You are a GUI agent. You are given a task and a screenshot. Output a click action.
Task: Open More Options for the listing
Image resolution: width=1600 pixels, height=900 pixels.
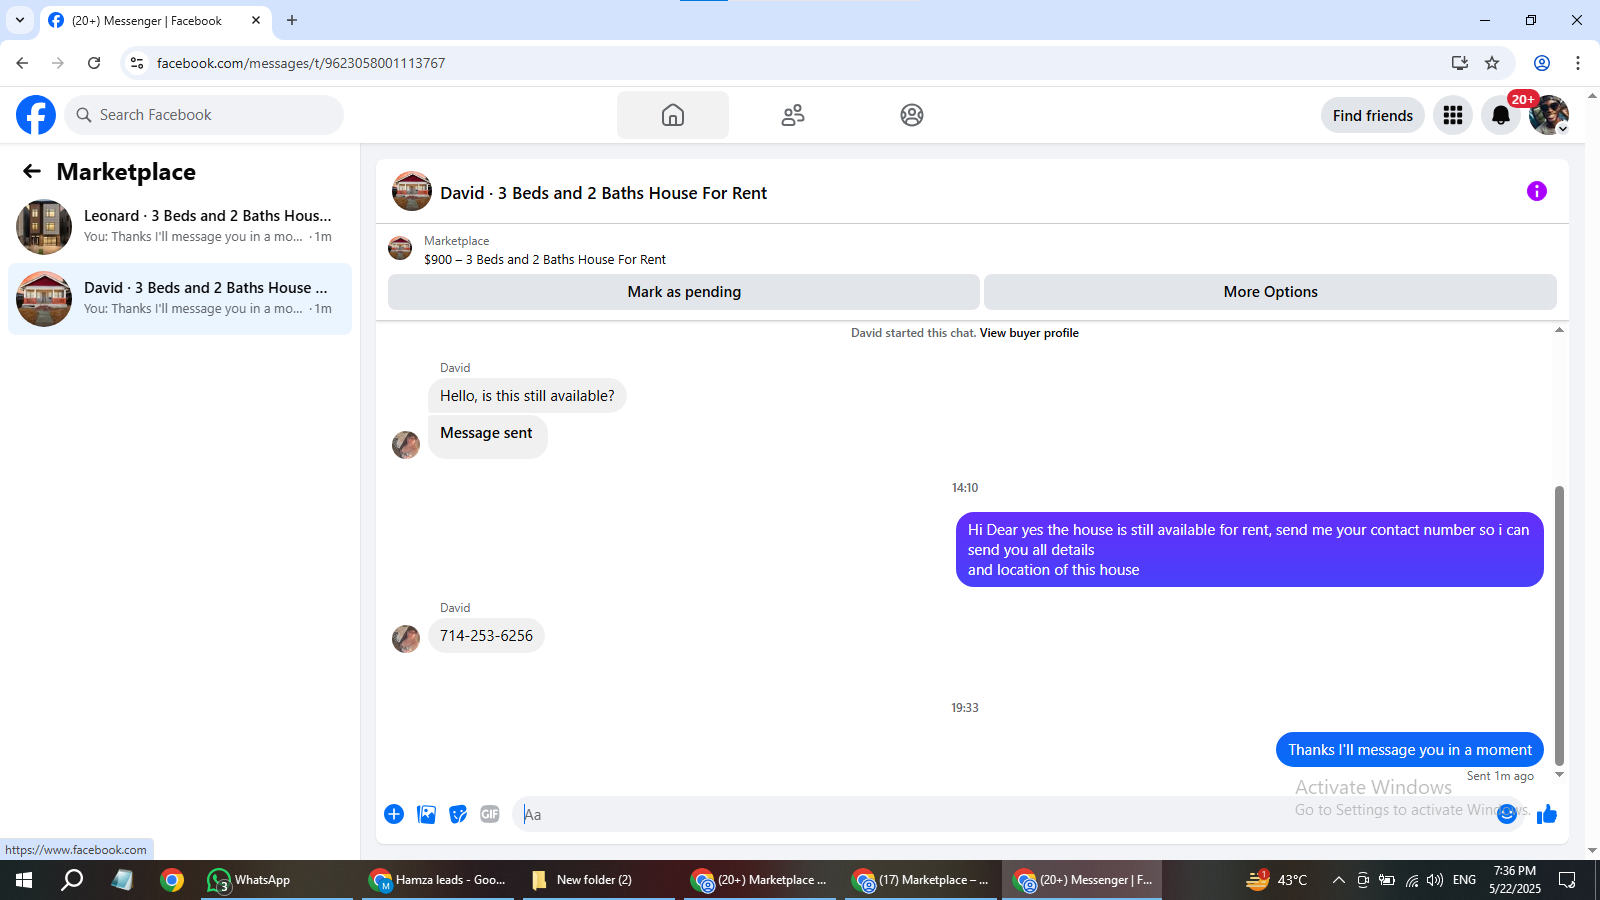(x=1270, y=292)
